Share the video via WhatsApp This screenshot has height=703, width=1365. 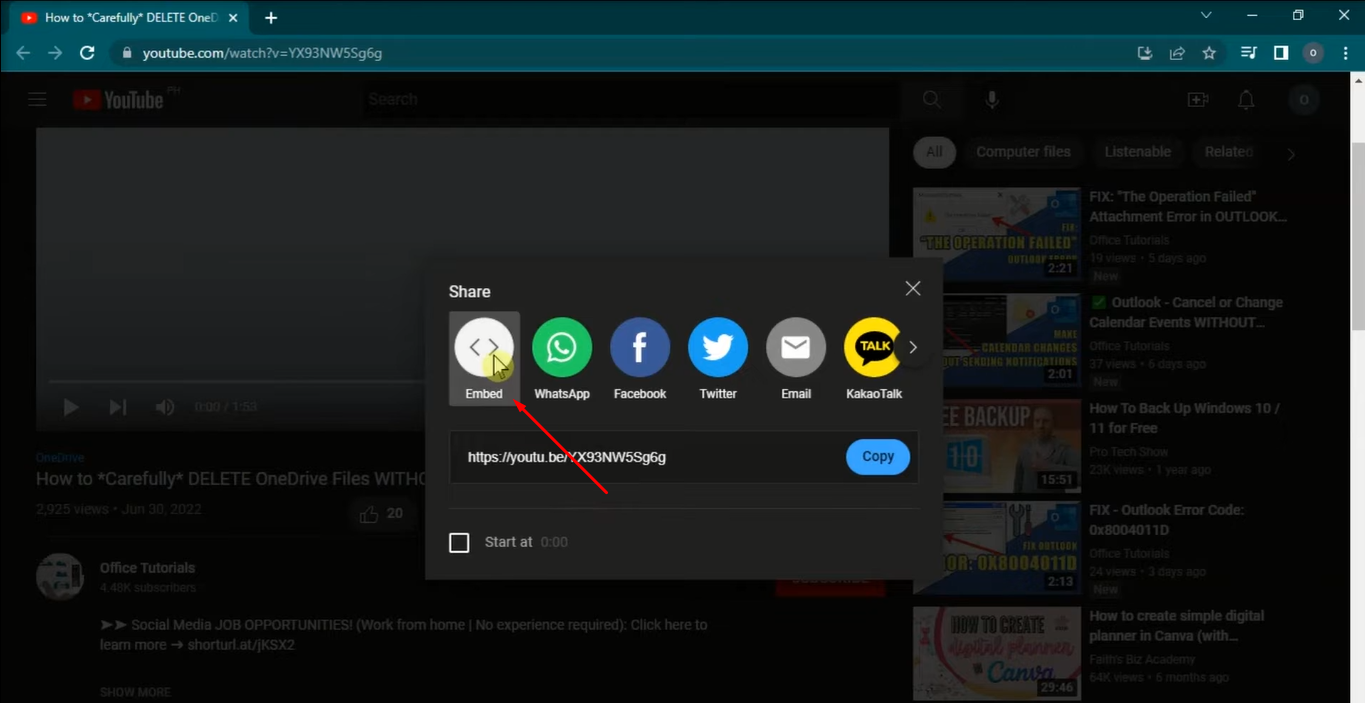[561, 346]
